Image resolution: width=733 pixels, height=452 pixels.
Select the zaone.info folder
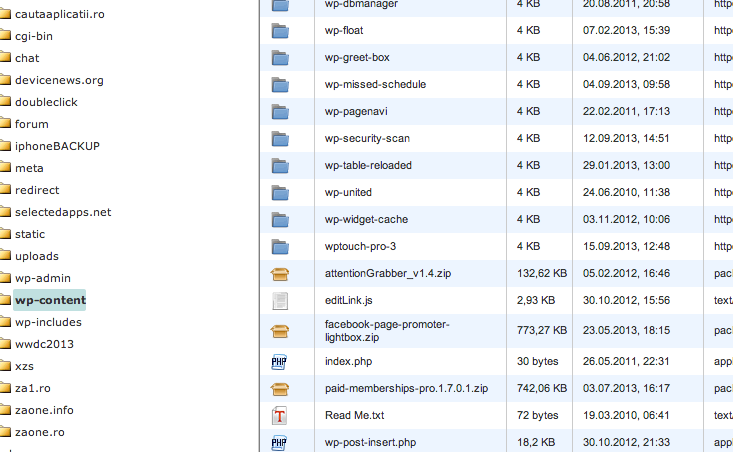[x=44, y=410]
